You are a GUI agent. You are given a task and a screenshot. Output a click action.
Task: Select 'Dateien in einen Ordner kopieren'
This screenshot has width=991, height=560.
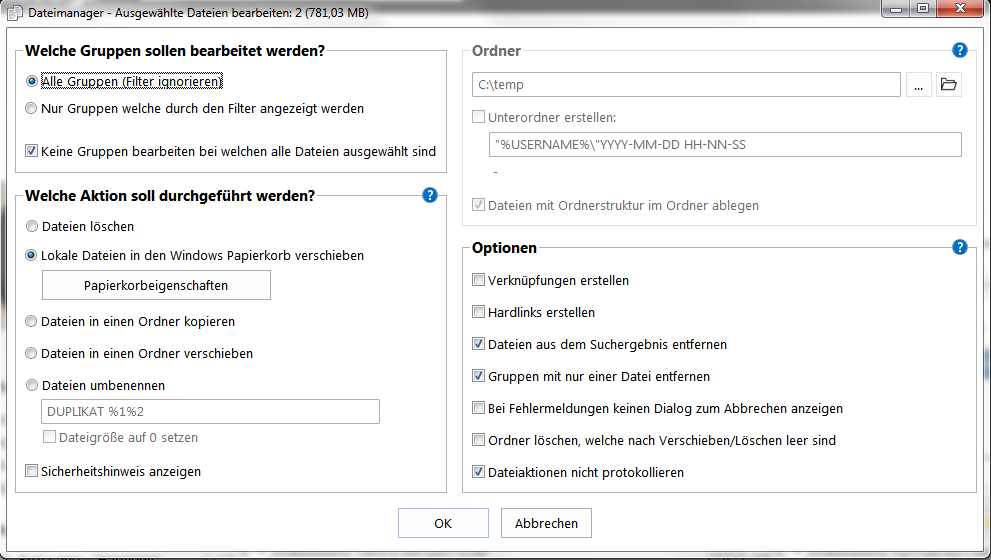click(x=32, y=322)
